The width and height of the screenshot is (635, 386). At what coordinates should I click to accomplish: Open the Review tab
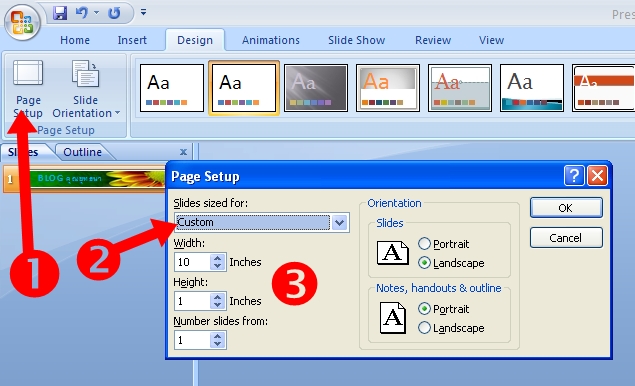(433, 40)
